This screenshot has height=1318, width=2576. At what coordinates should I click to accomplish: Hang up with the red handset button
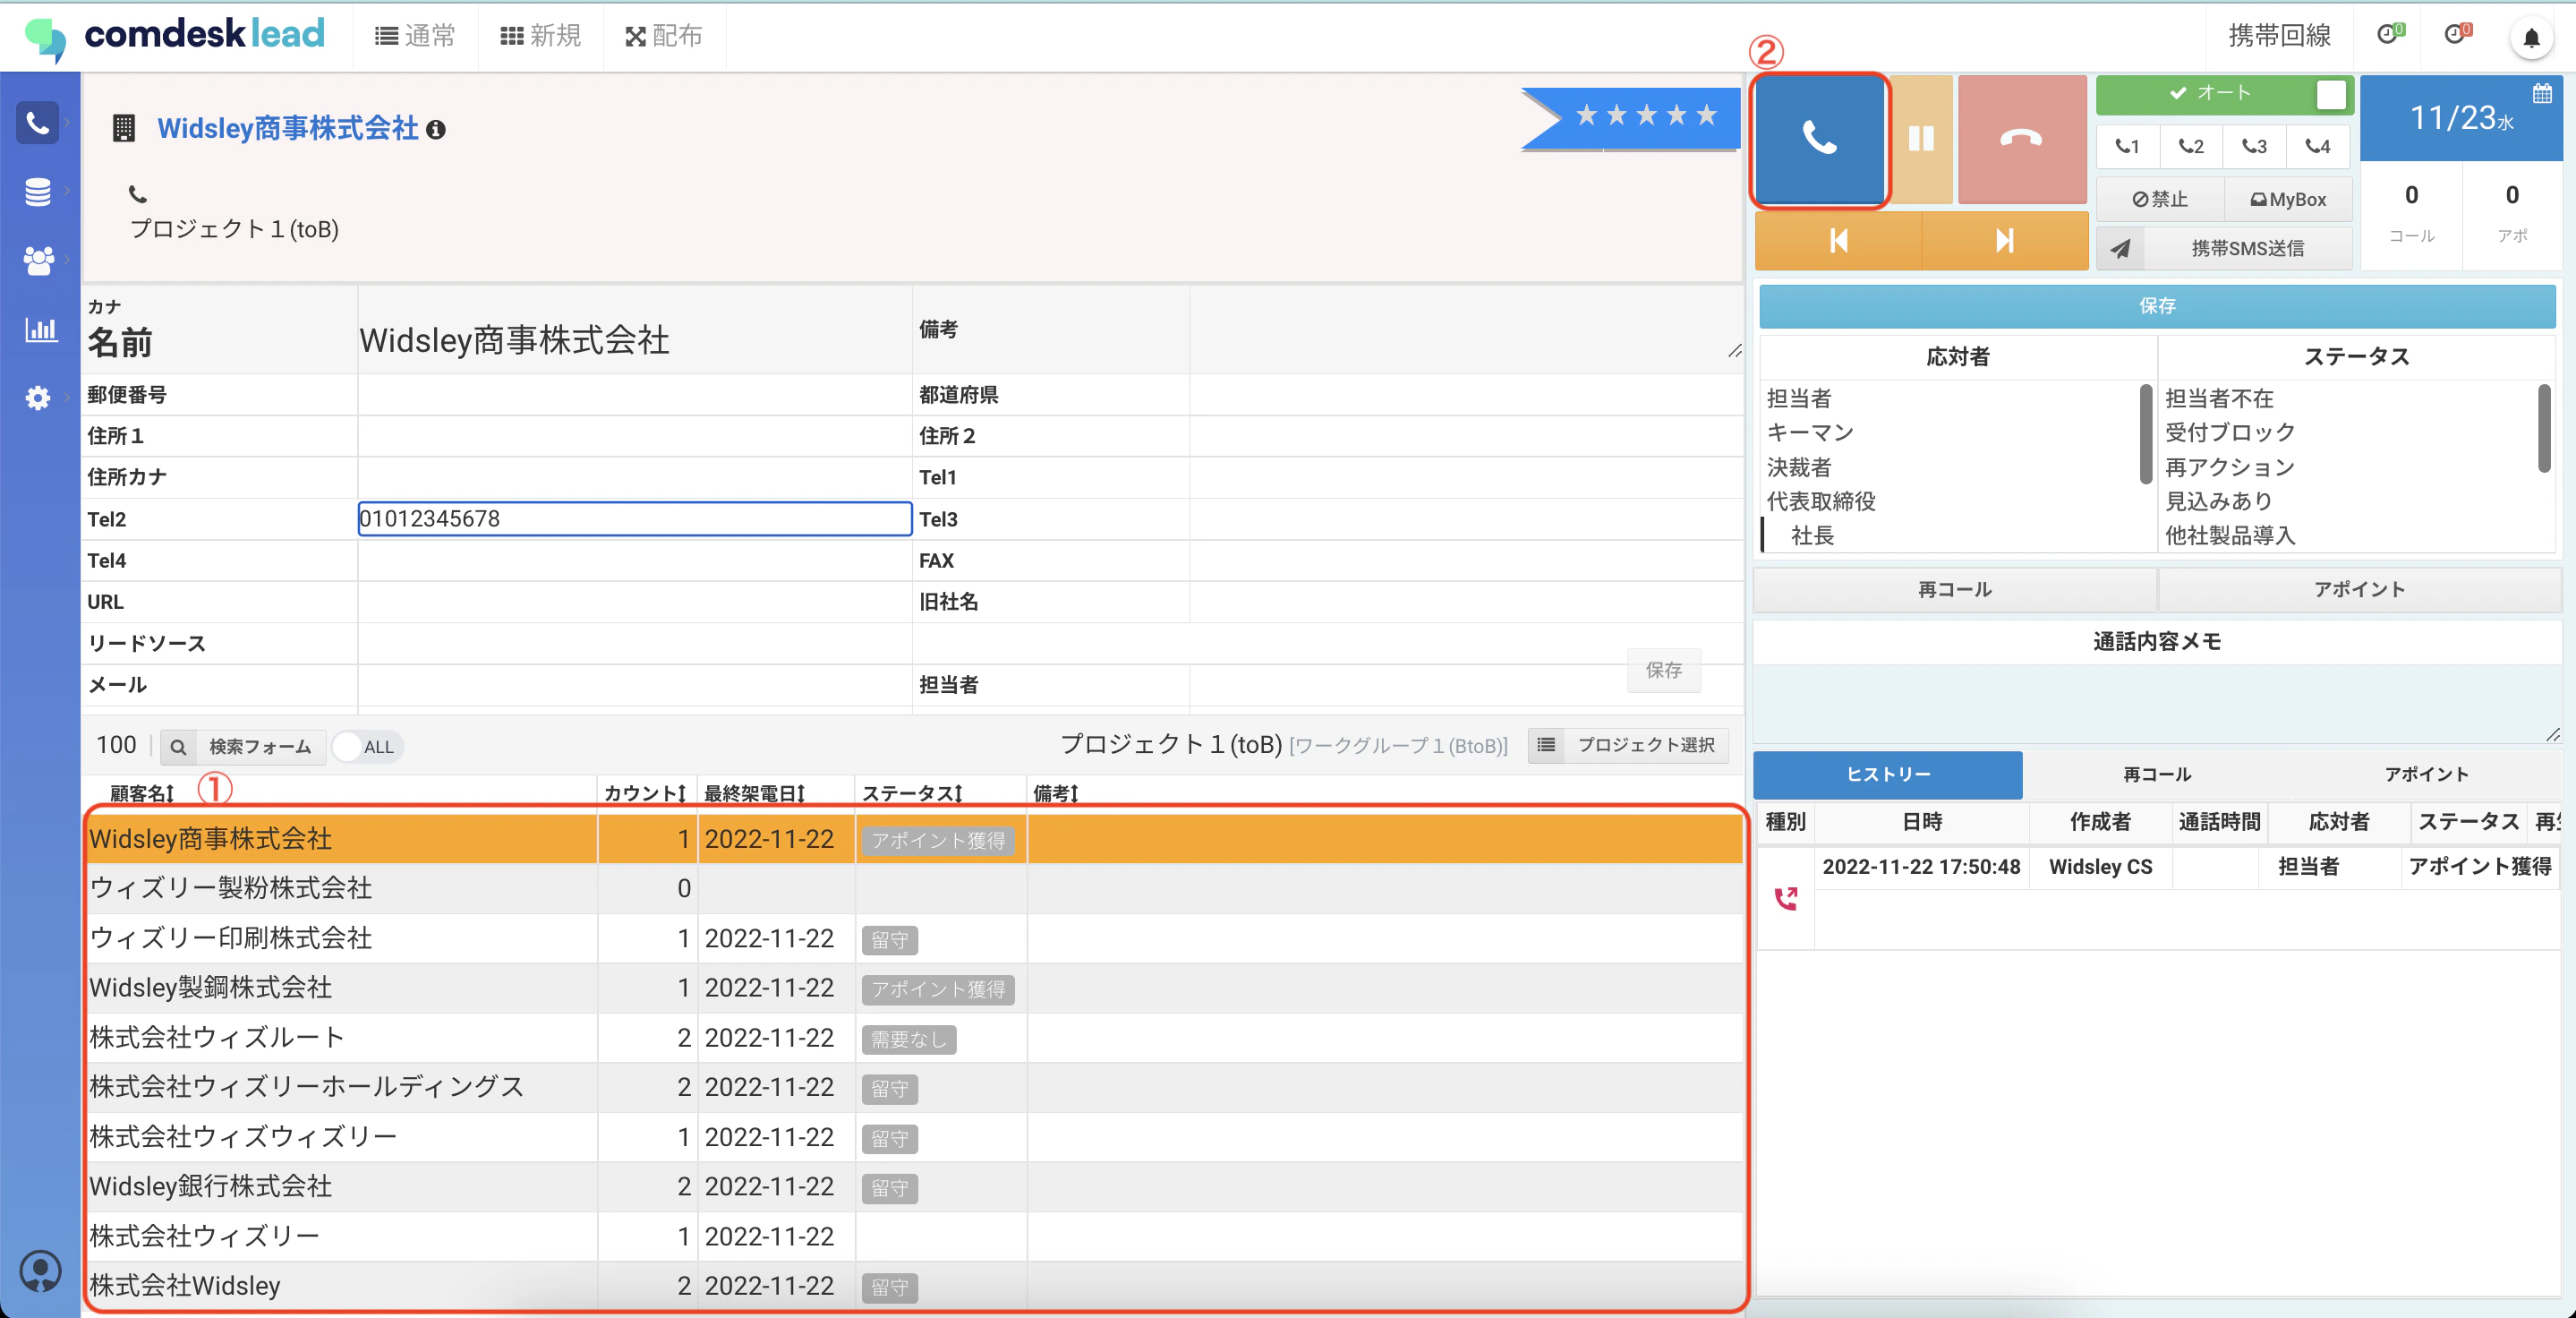coord(2021,139)
